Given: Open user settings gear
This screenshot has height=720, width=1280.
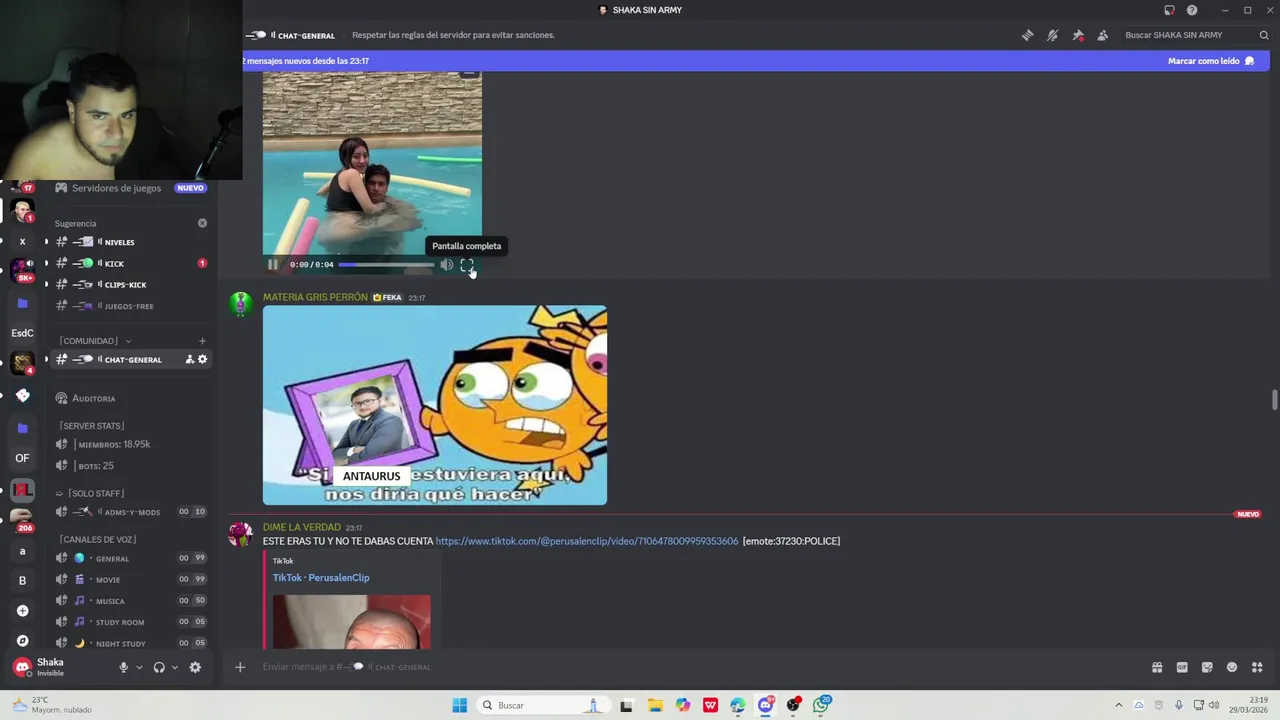Looking at the screenshot, I should (195, 667).
